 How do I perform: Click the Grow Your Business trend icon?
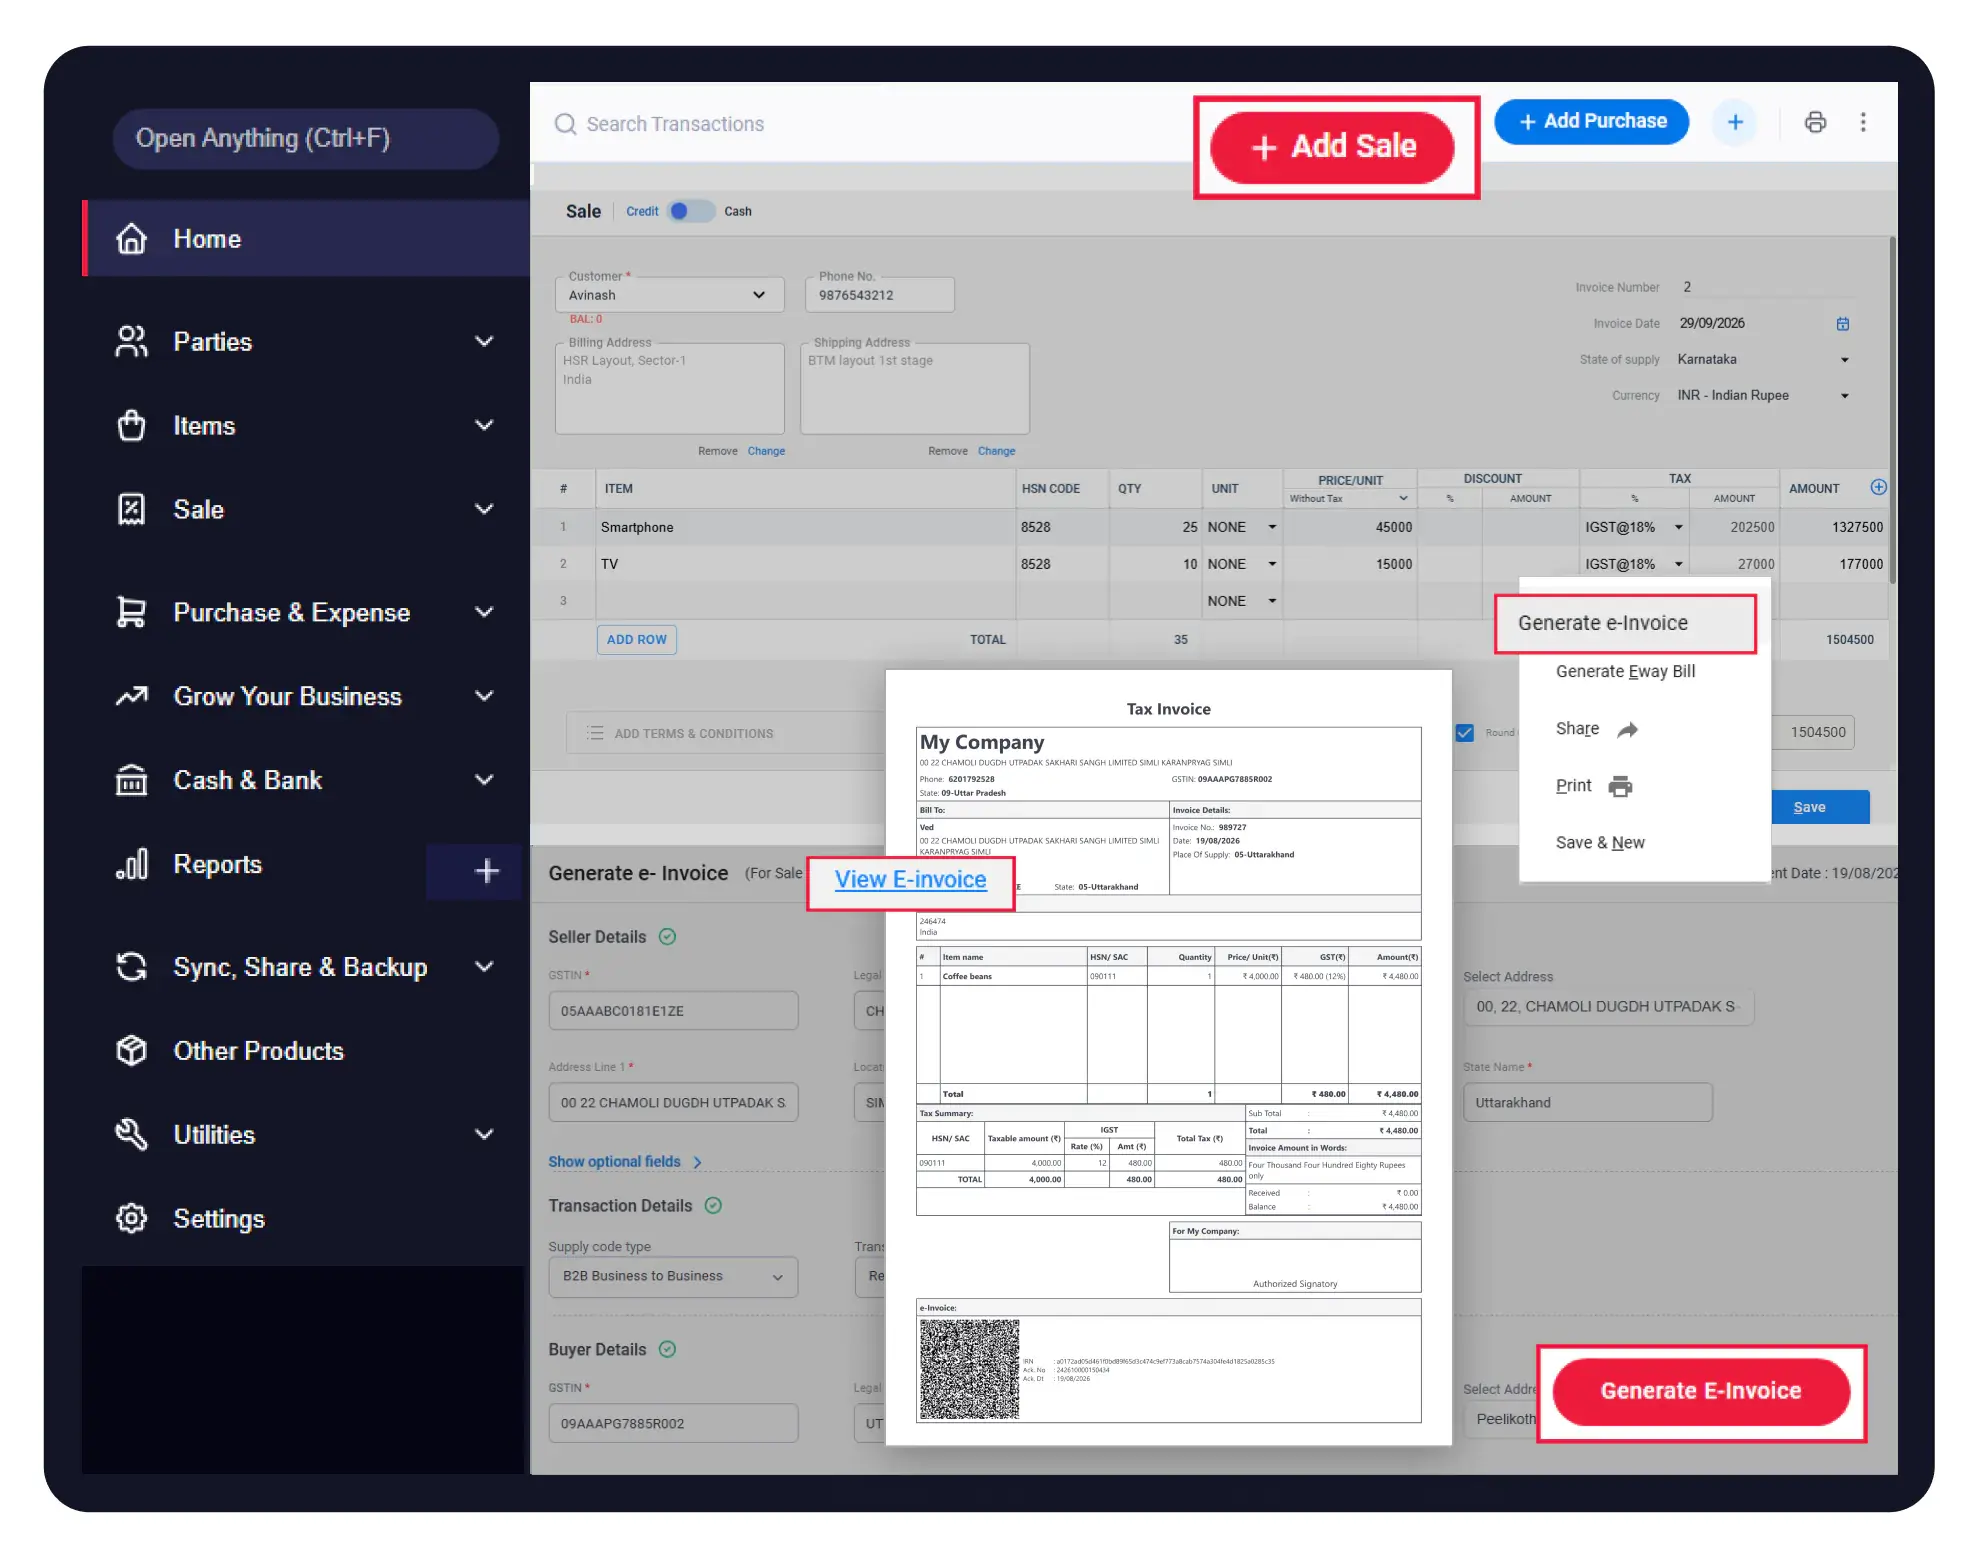click(x=132, y=696)
